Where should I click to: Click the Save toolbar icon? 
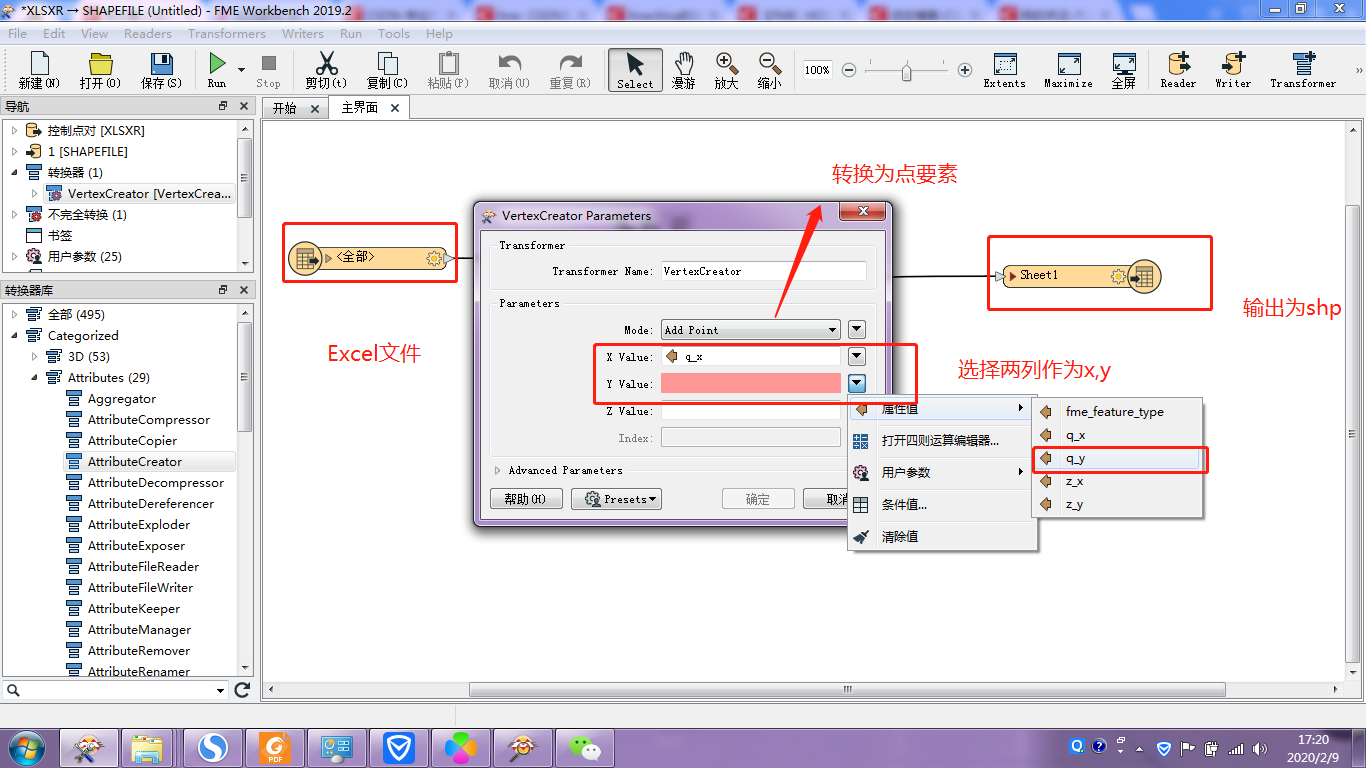[160, 64]
